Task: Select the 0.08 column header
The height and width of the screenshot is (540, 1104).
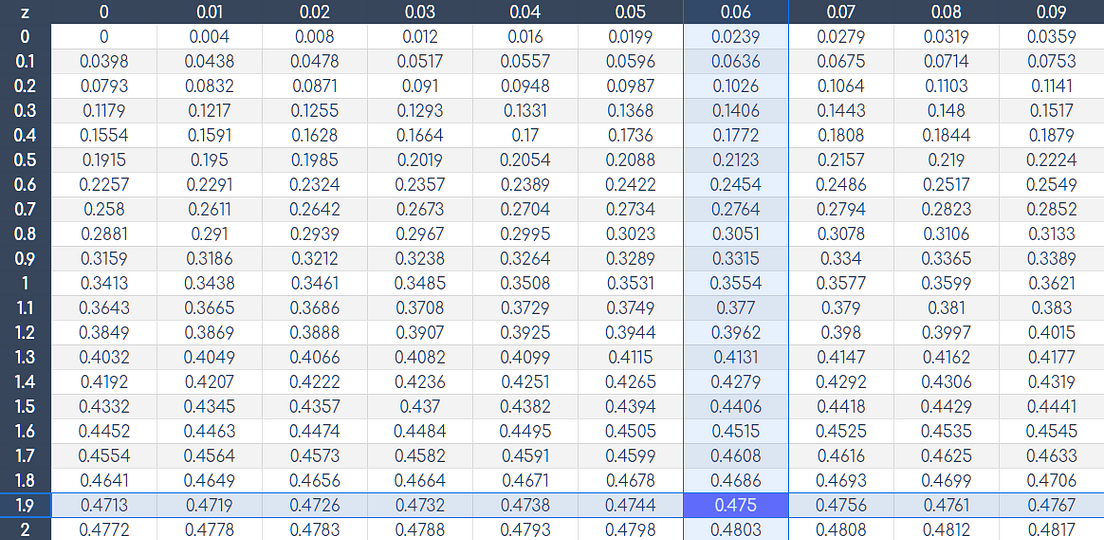Action: pyautogui.click(x=946, y=12)
